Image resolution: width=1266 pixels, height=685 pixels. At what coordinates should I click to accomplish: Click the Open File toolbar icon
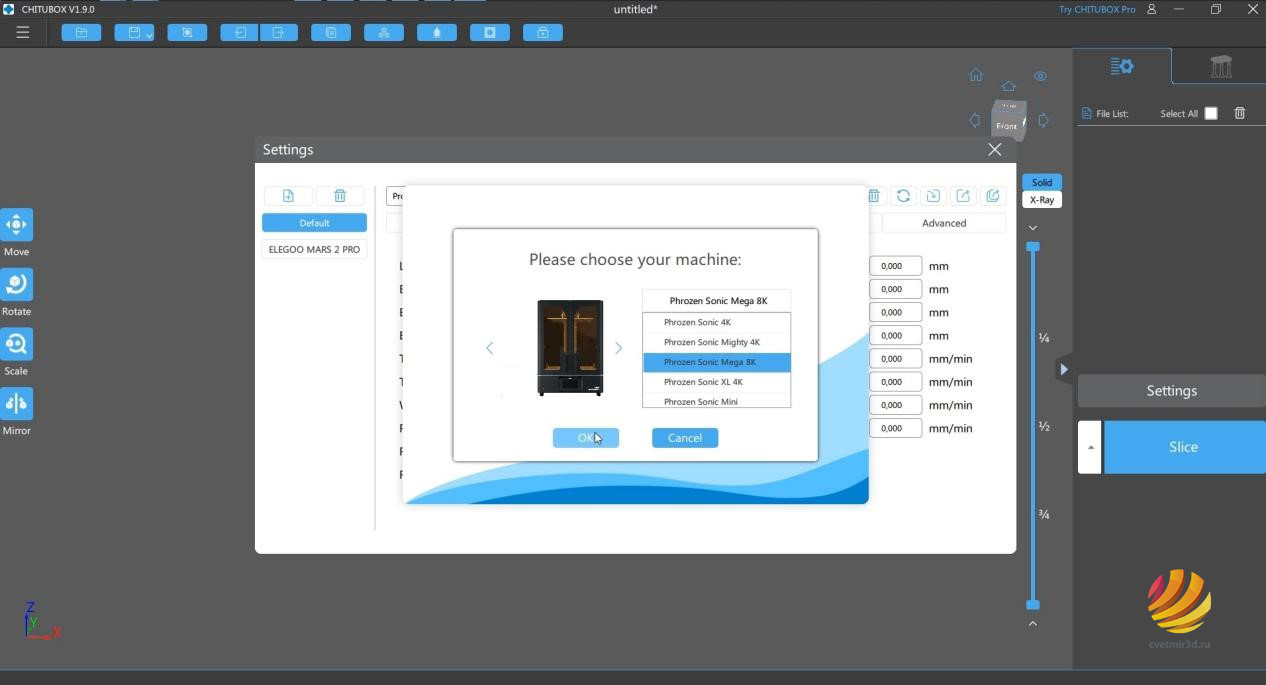81,32
